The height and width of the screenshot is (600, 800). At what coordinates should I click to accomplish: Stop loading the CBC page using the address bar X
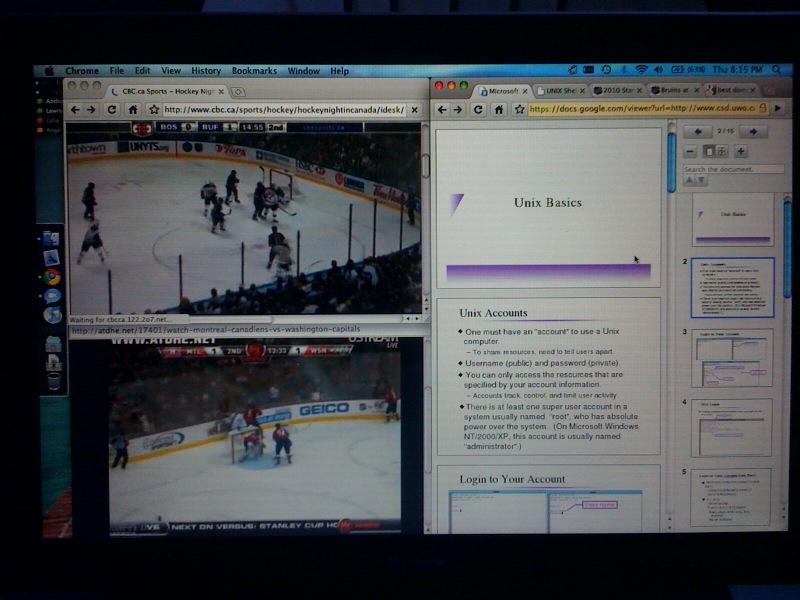coord(414,110)
